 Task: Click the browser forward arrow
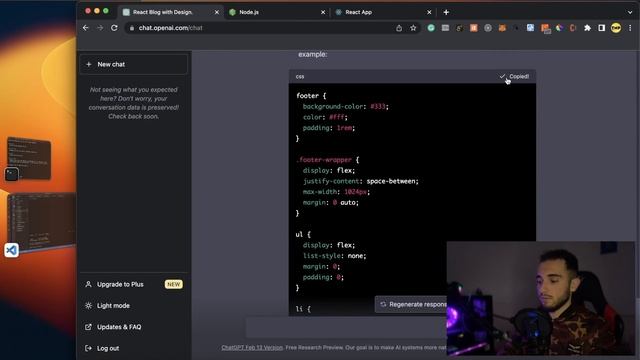tap(100, 28)
